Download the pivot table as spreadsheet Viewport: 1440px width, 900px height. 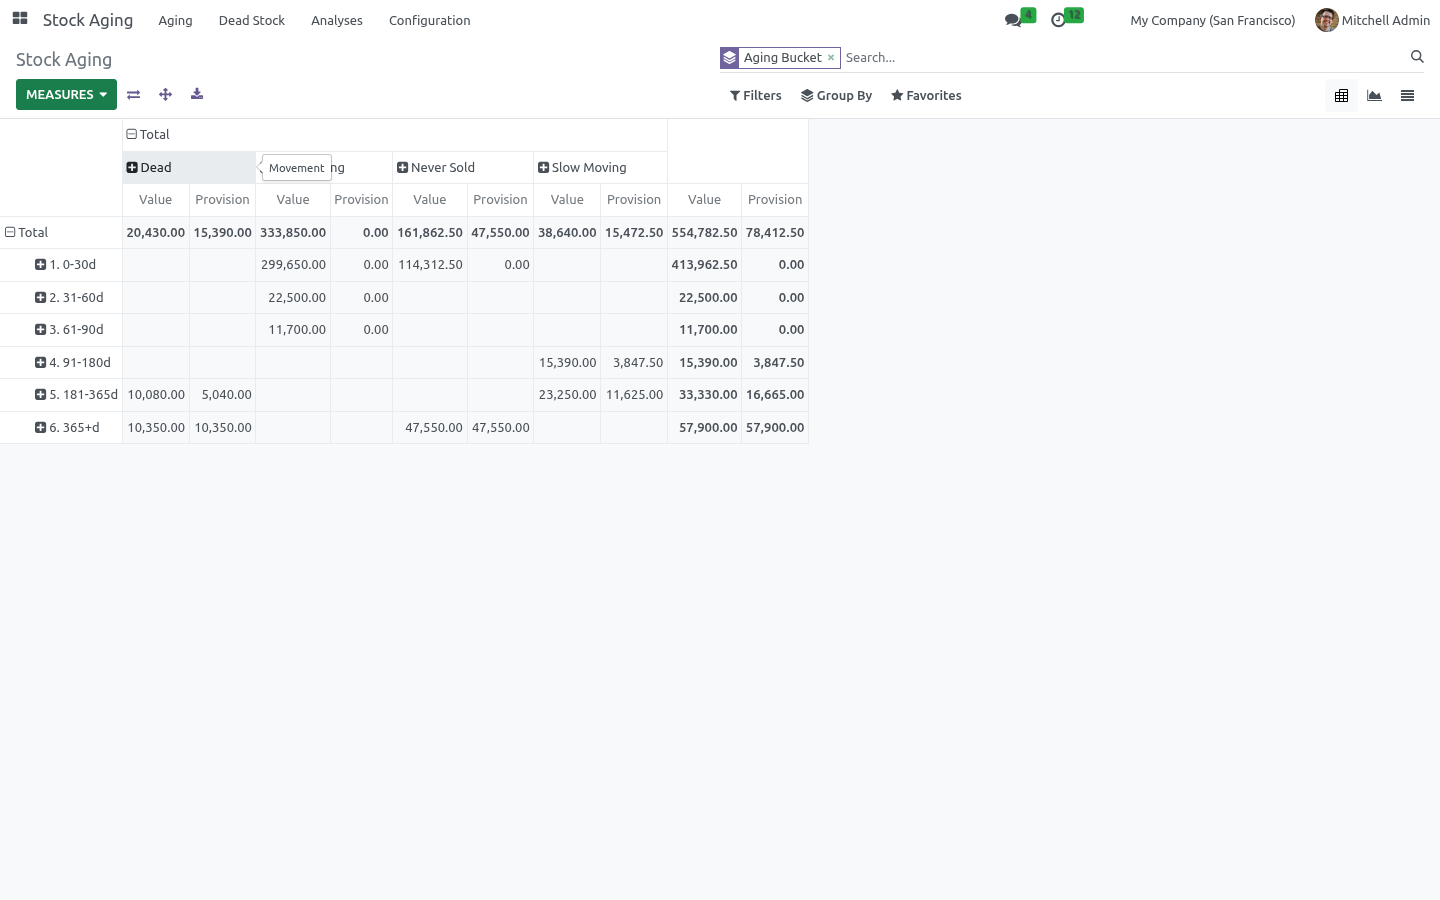[x=197, y=95]
